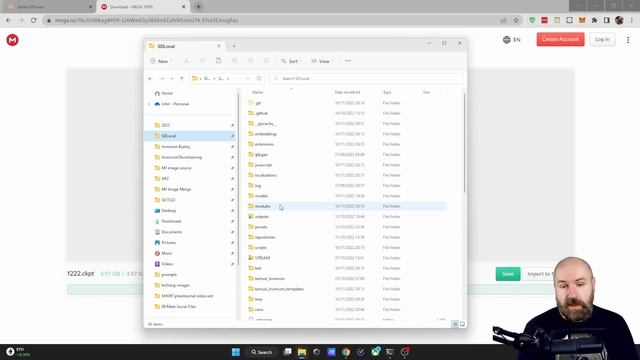Screen dimensions: 640x360
Task: Select the extensions folder
Action: (x=264, y=144)
